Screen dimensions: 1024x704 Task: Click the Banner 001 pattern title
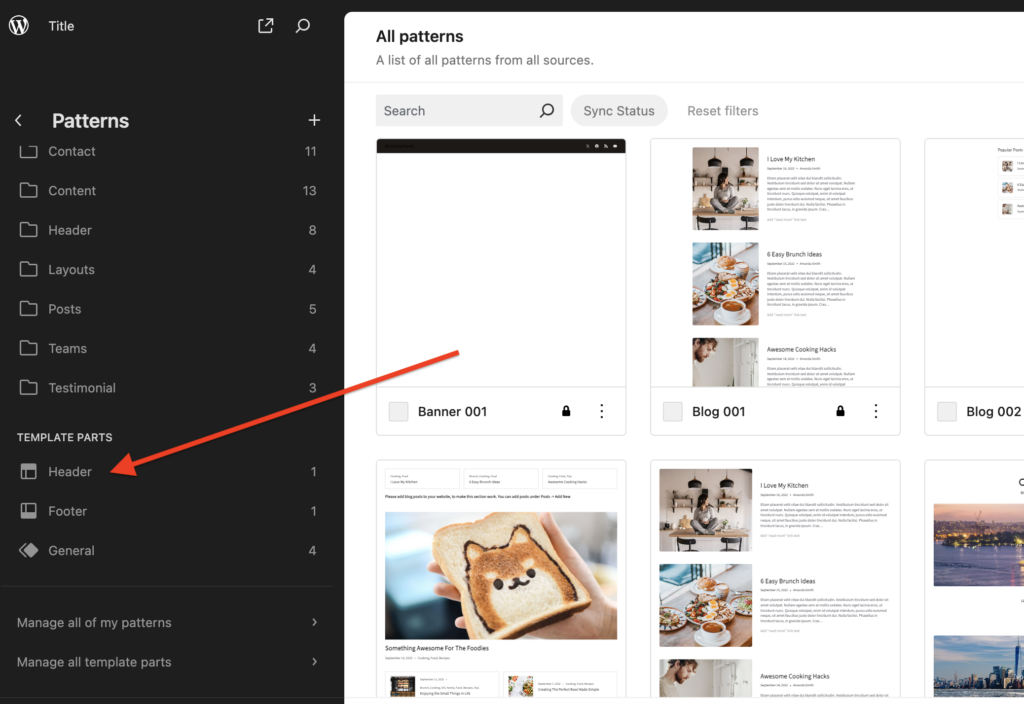click(x=452, y=411)
